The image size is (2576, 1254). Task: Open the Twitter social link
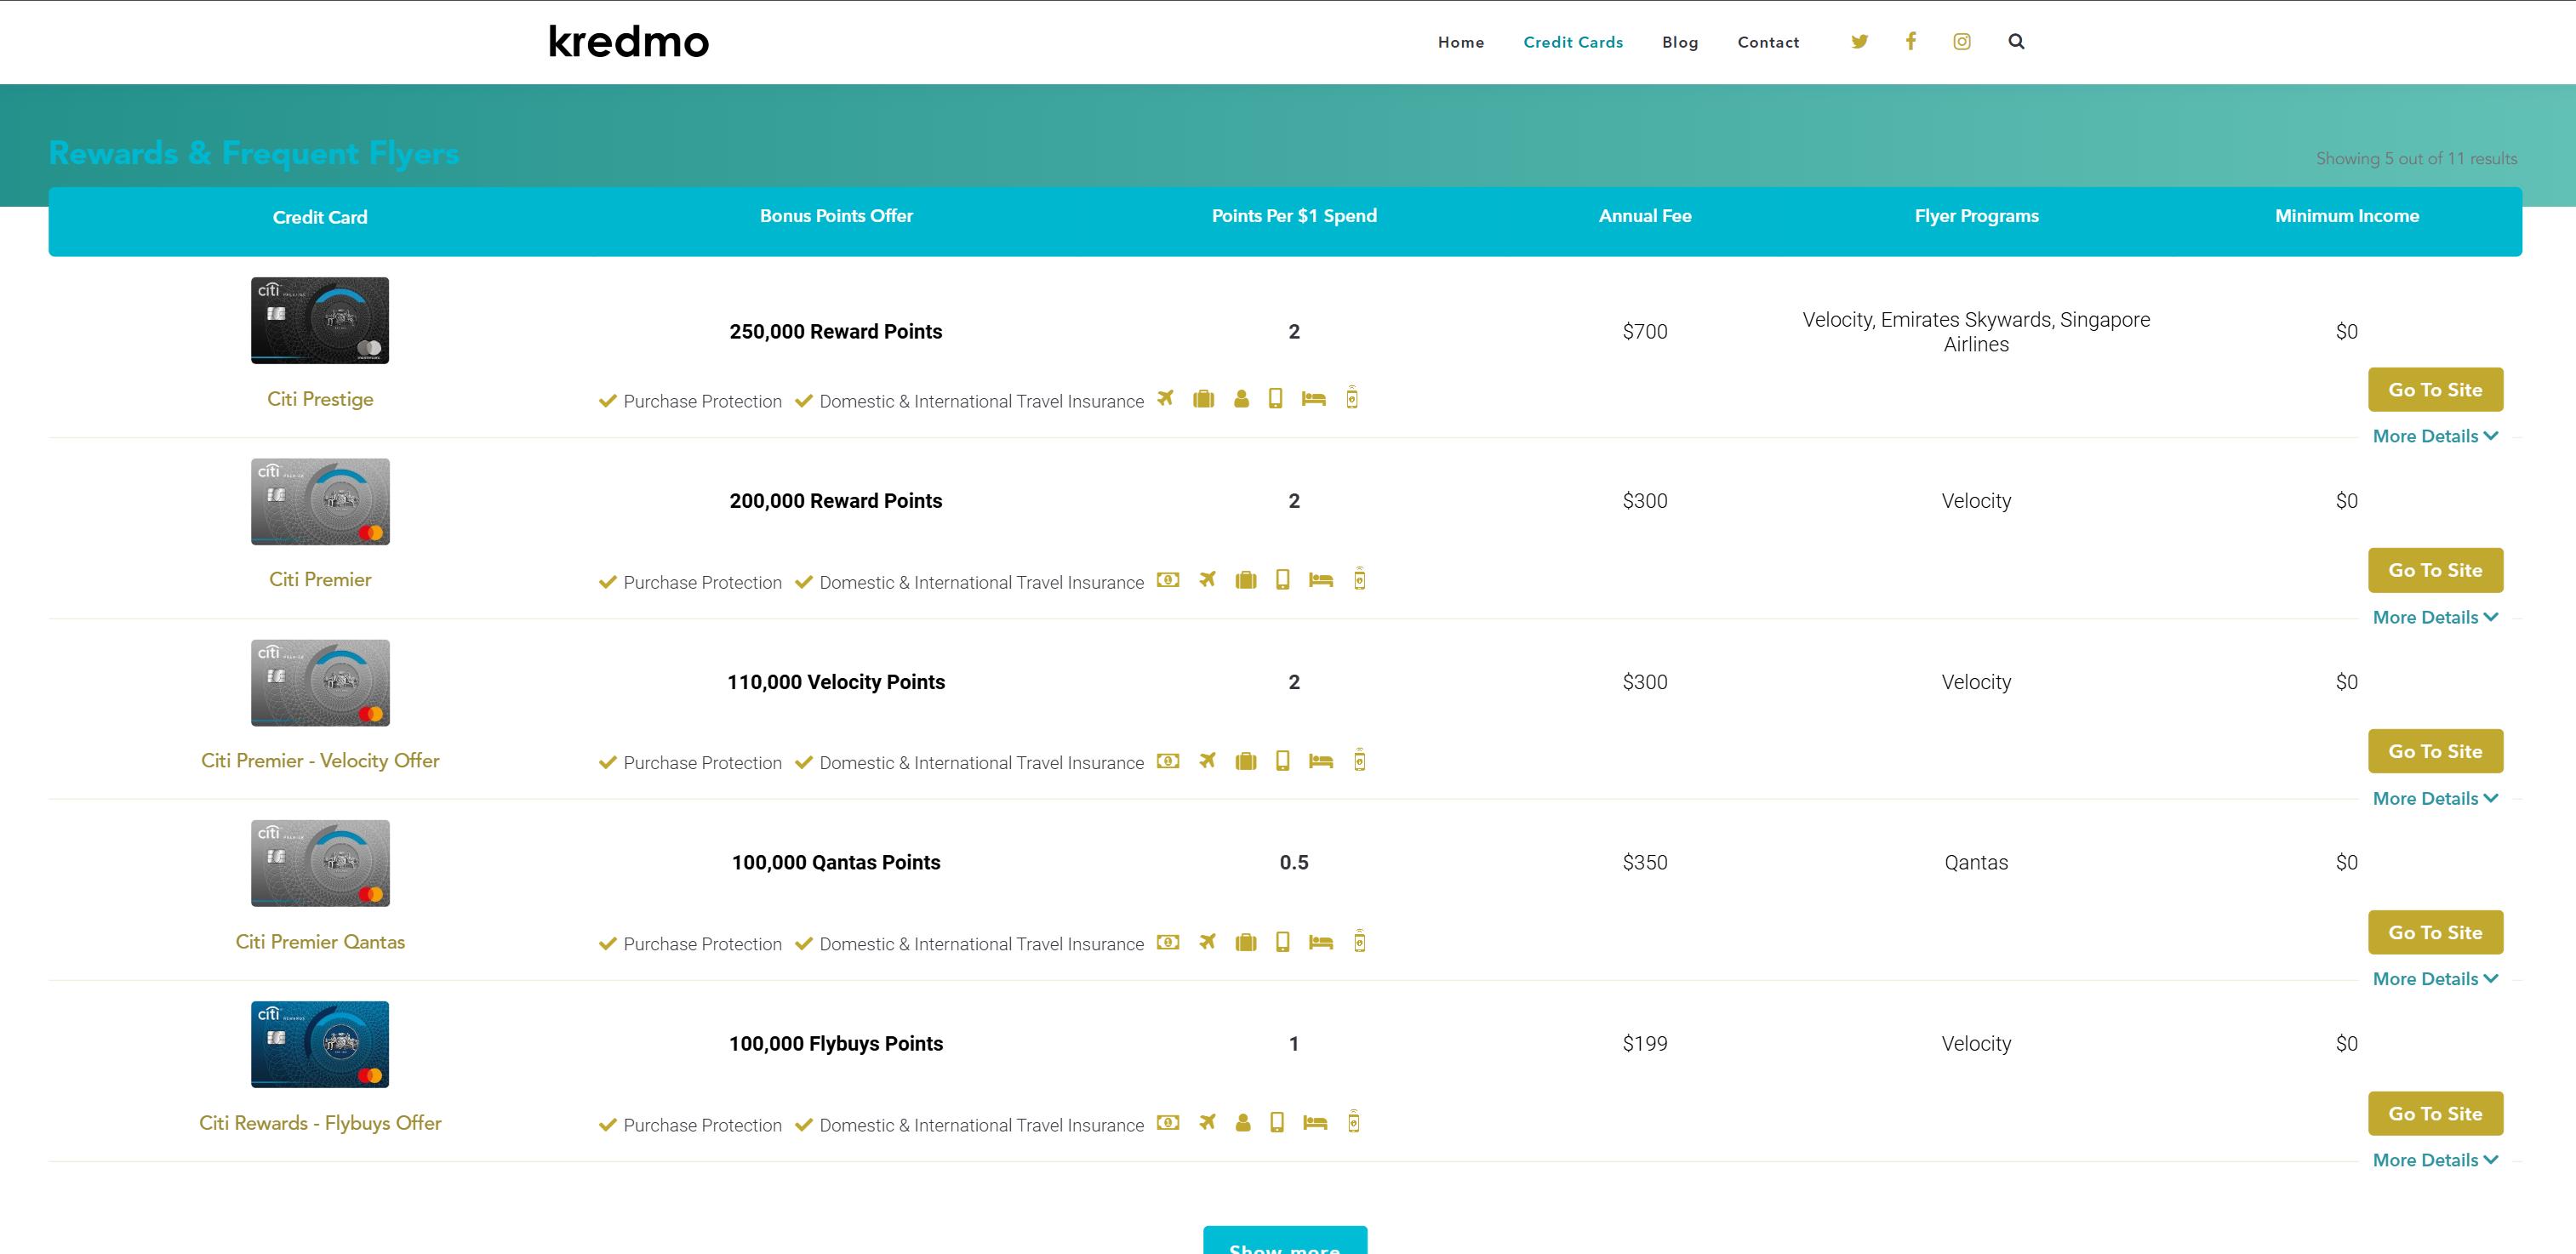pos(1859,42)
